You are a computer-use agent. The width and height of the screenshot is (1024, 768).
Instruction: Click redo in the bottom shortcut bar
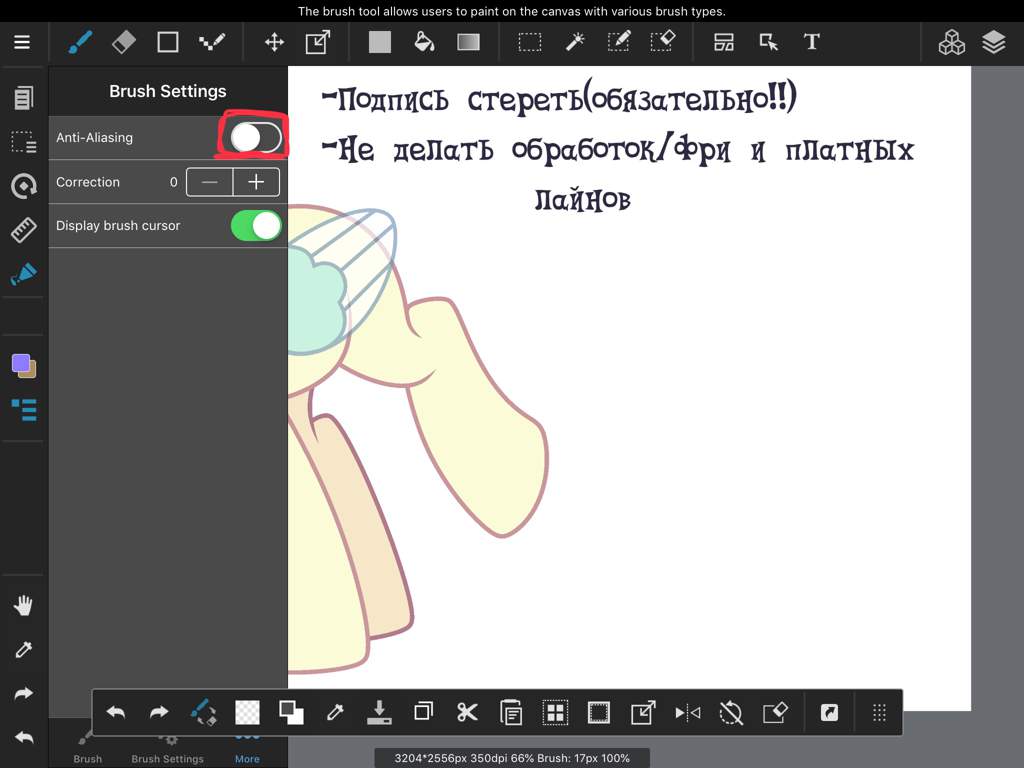click(159, 712)
